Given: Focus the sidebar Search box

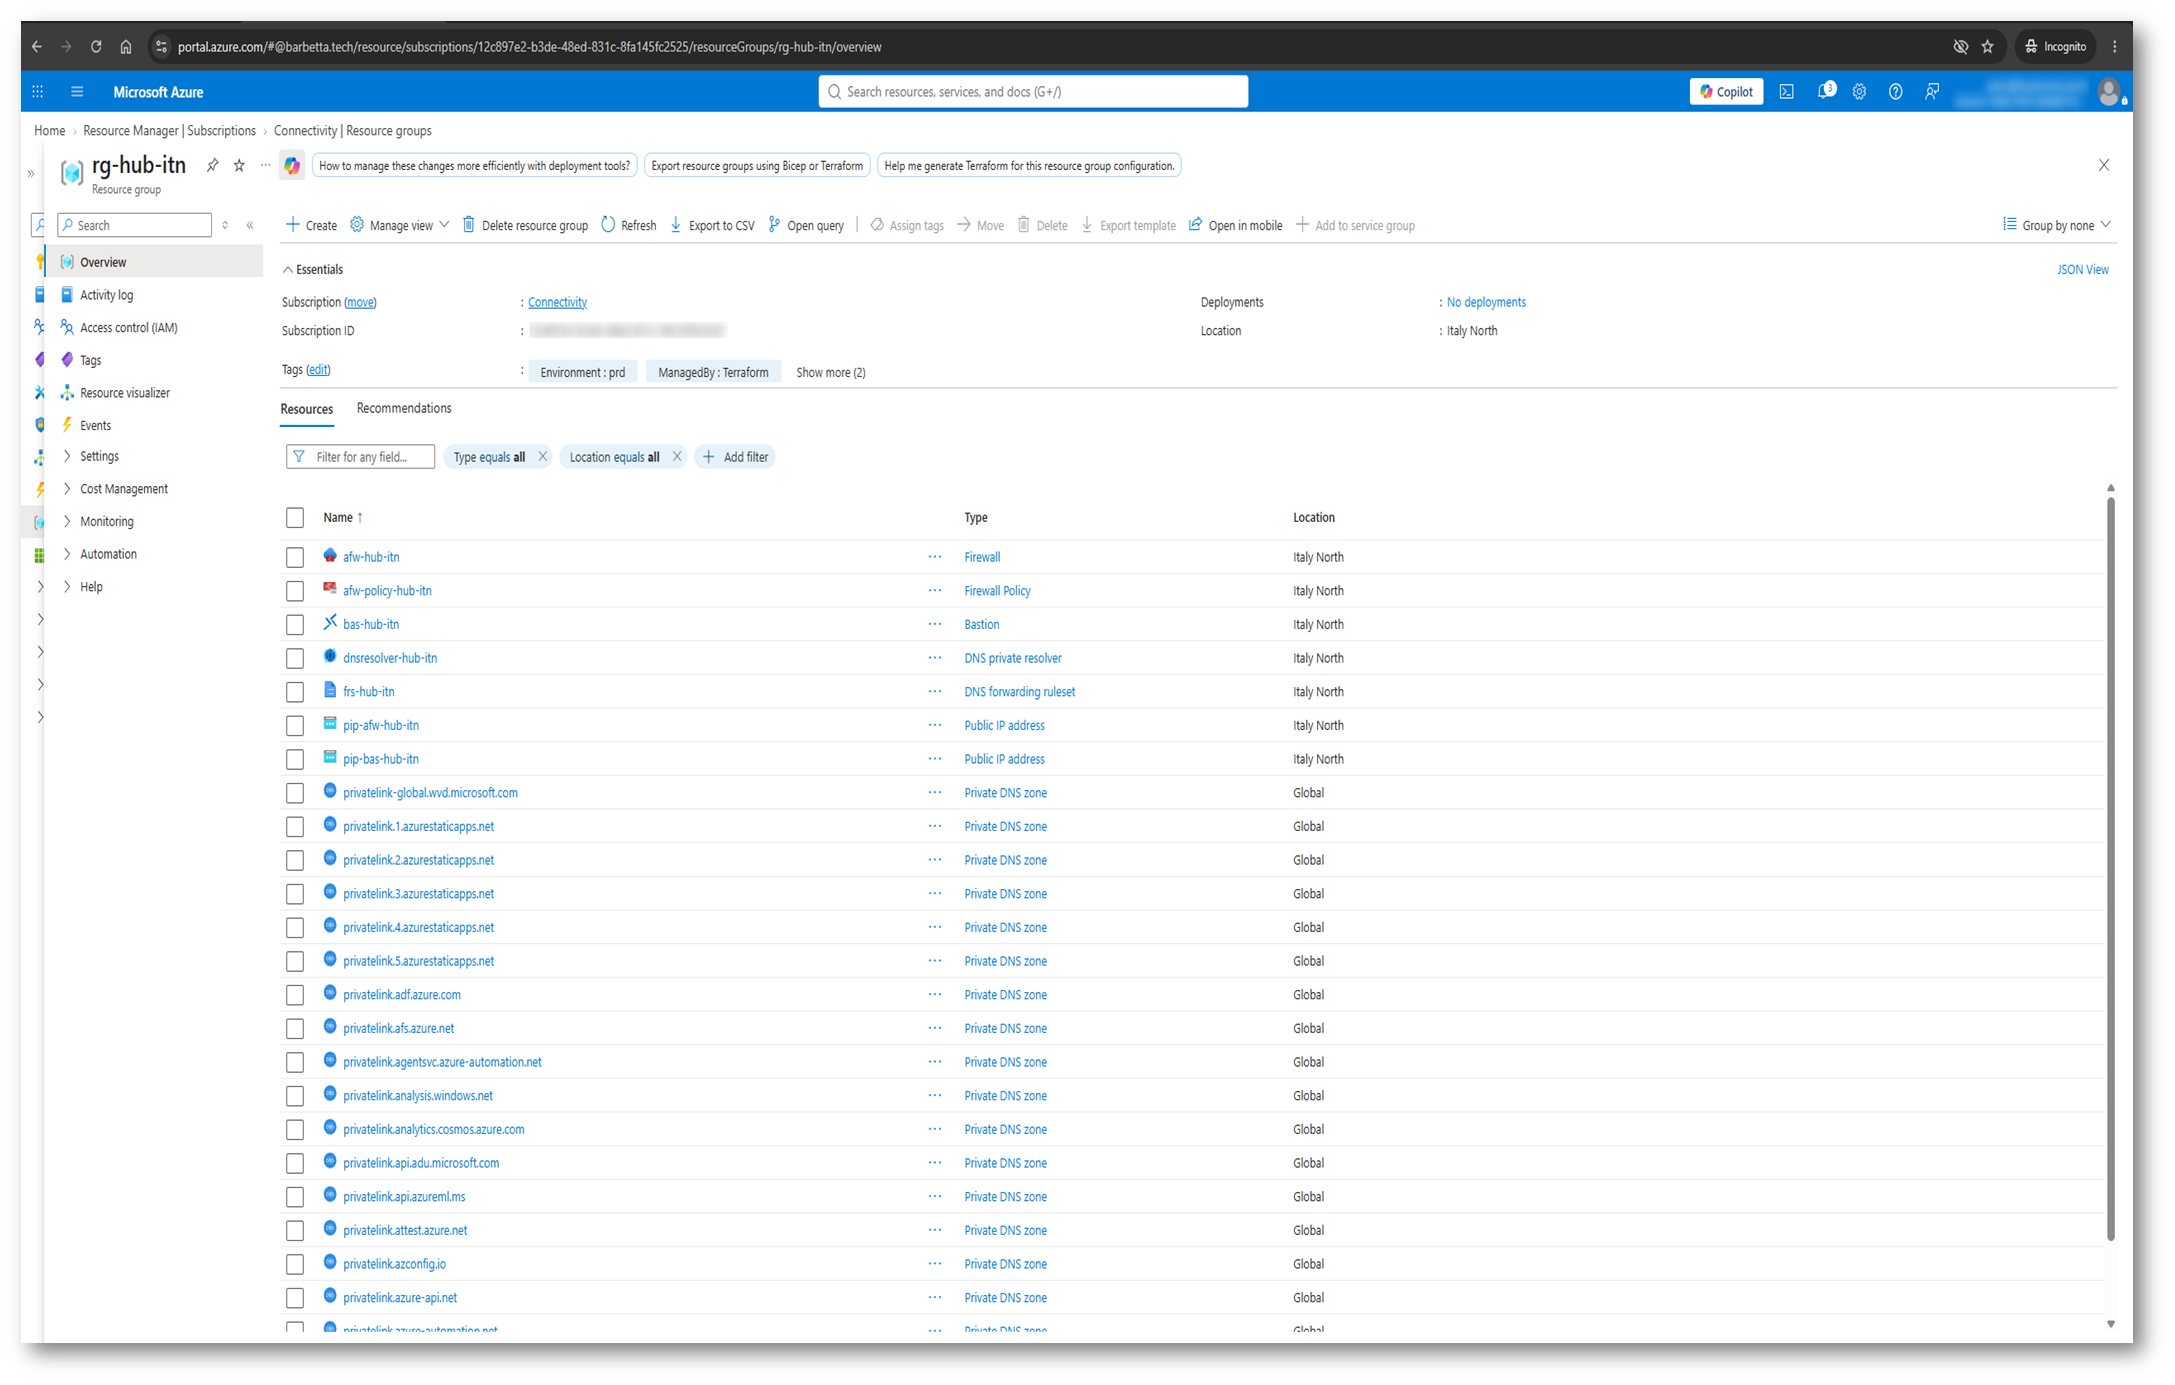Looking at the screenshot, I should (135, 226).
